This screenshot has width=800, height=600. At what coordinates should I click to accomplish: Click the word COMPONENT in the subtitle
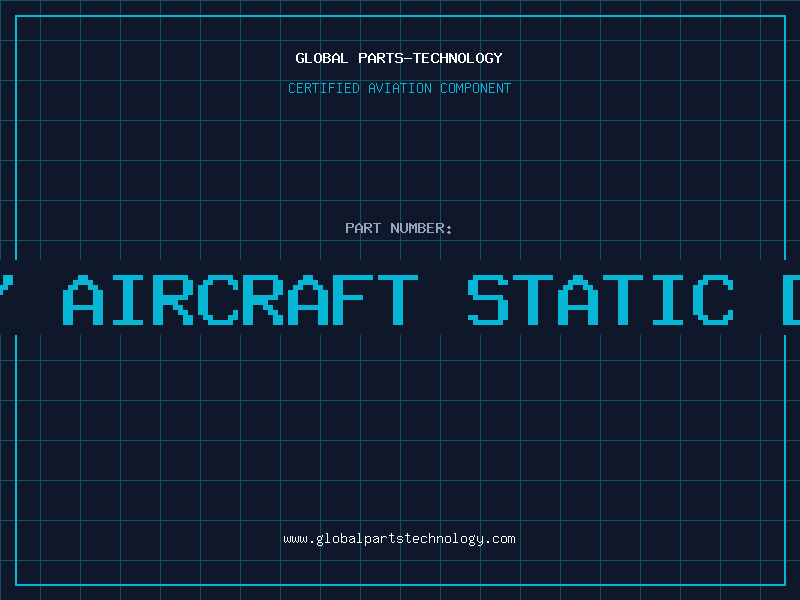(476, 88)
